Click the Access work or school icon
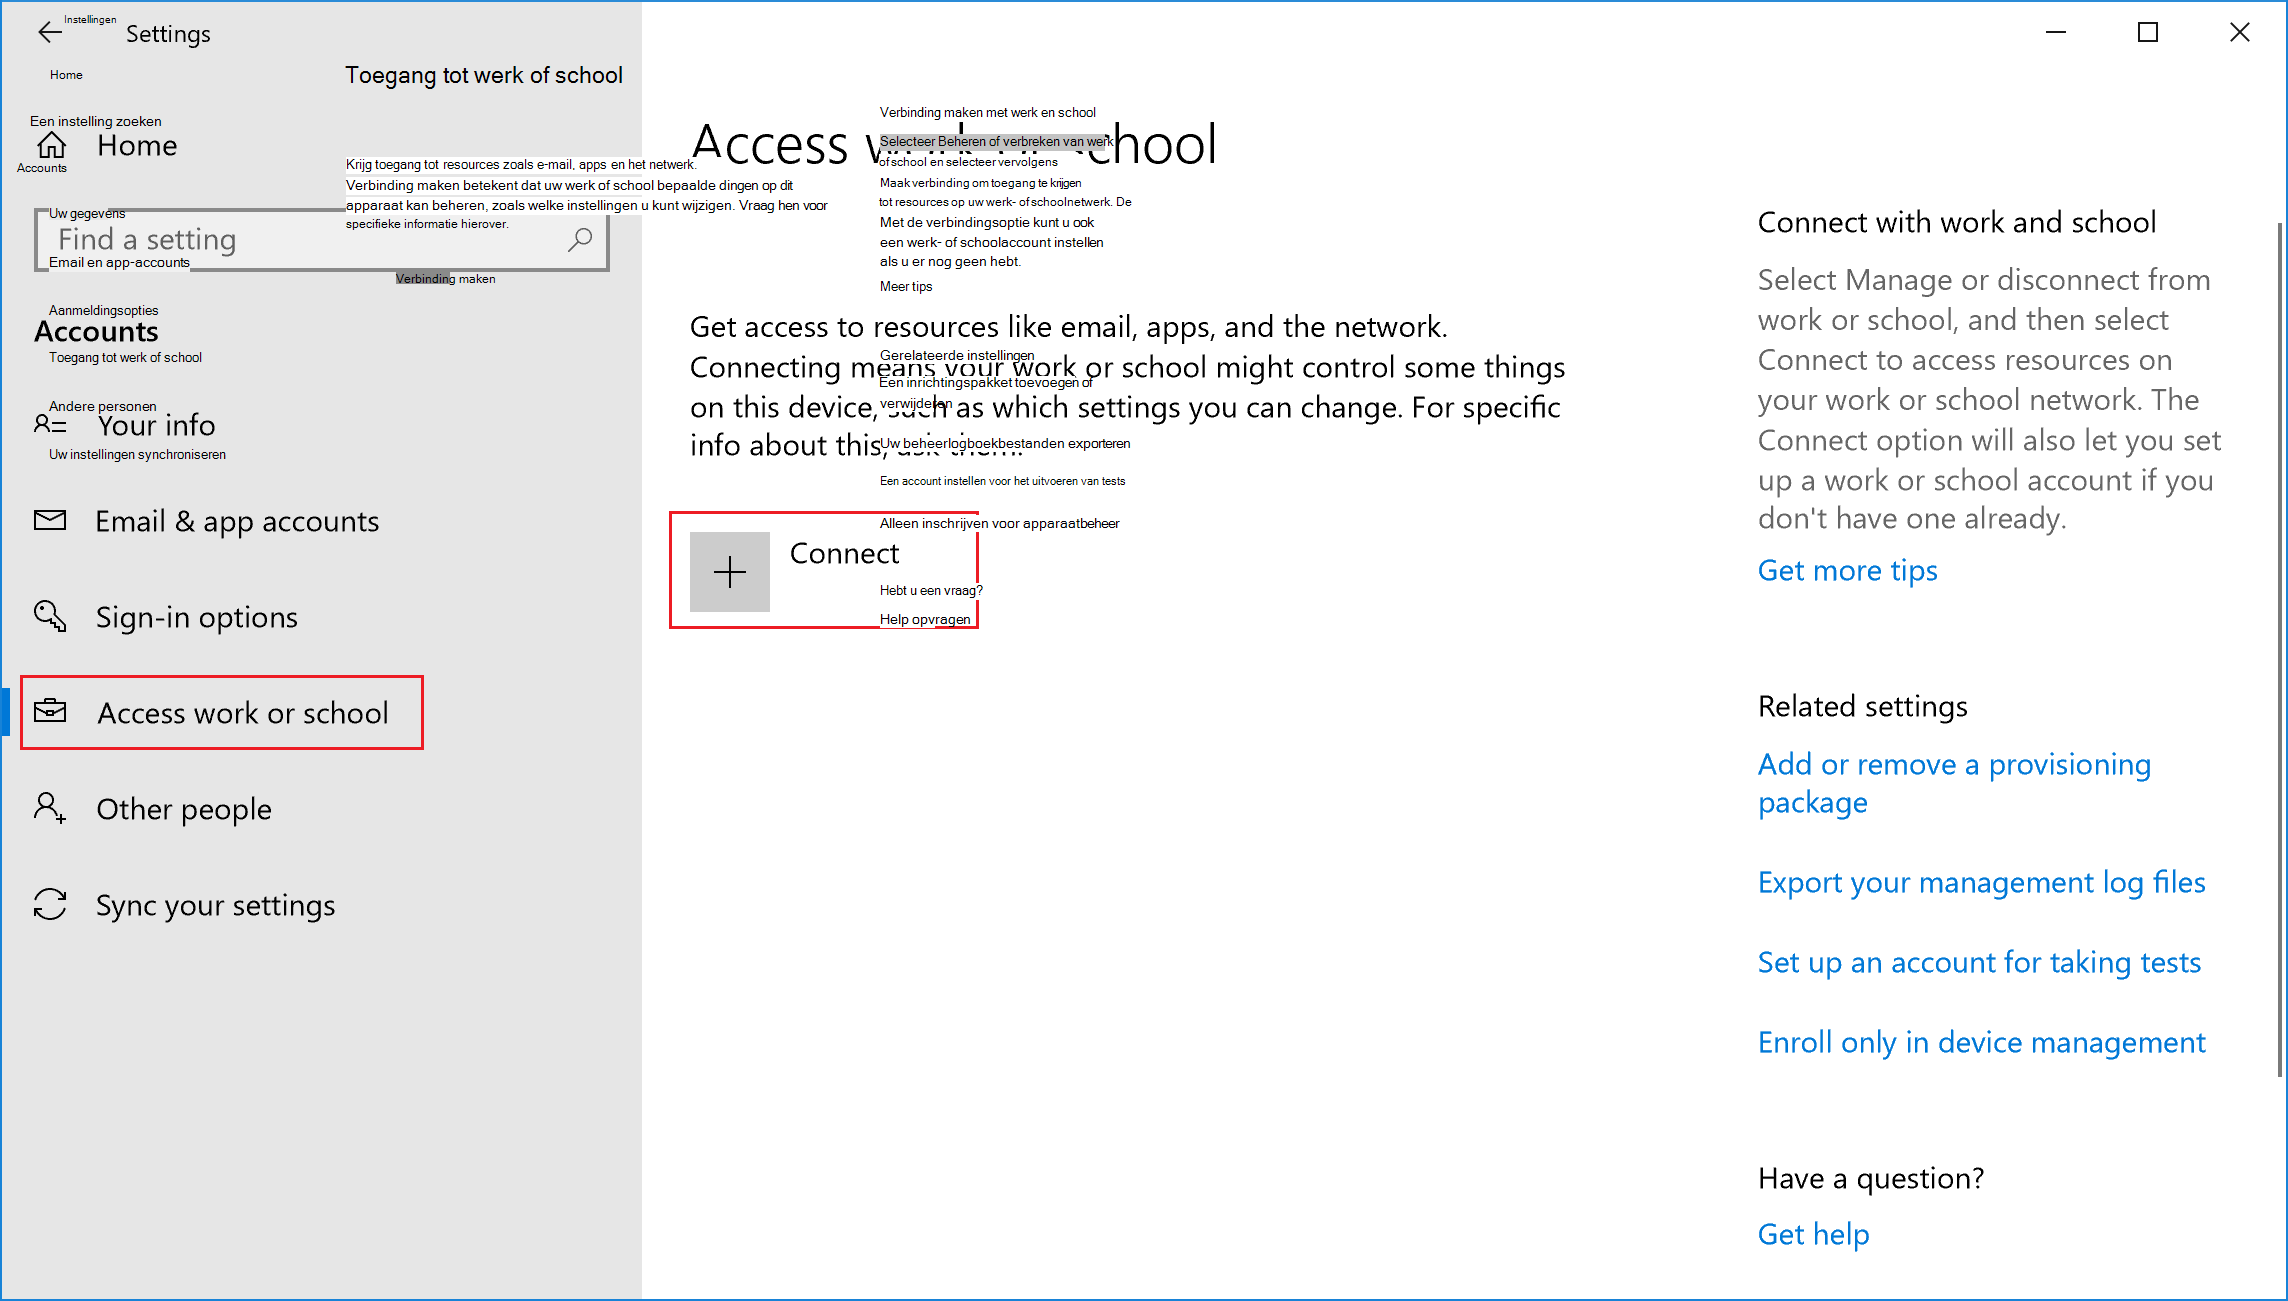 (50, 713)
